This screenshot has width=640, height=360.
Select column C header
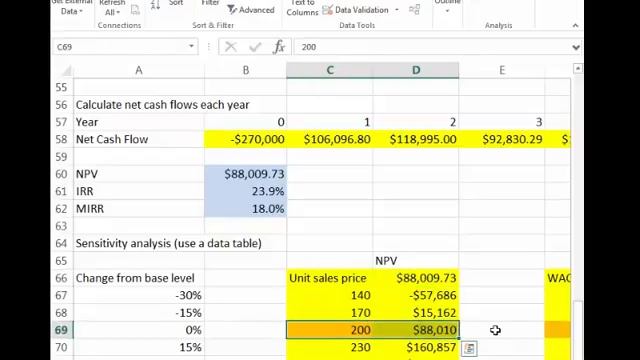coord(330,70)
